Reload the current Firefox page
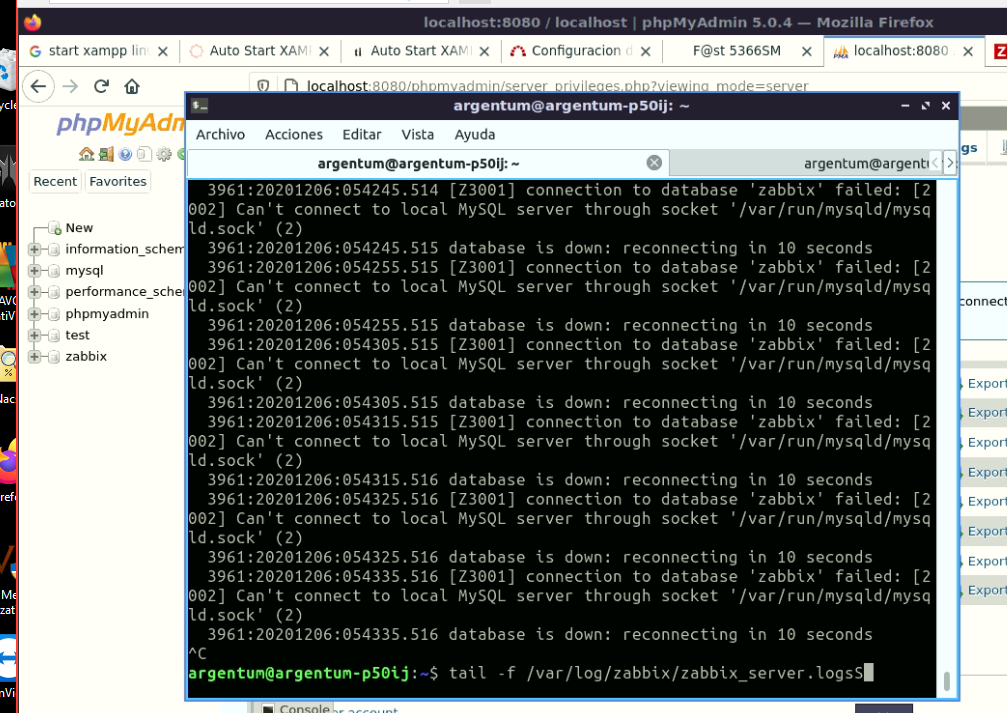Viewport: 1007px width, 713px height. (x=101, y=86)
